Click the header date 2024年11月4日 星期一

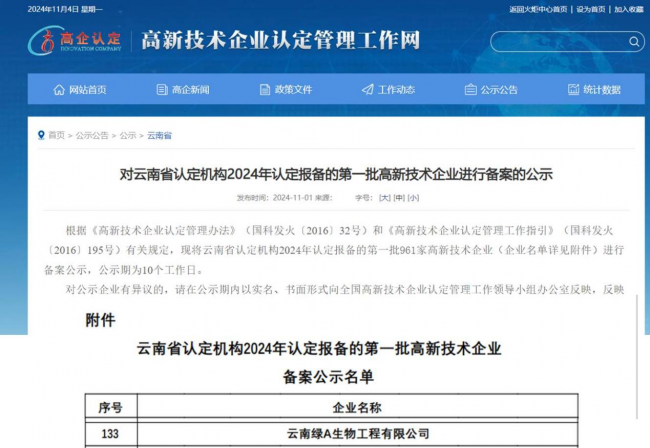(65, 9)
